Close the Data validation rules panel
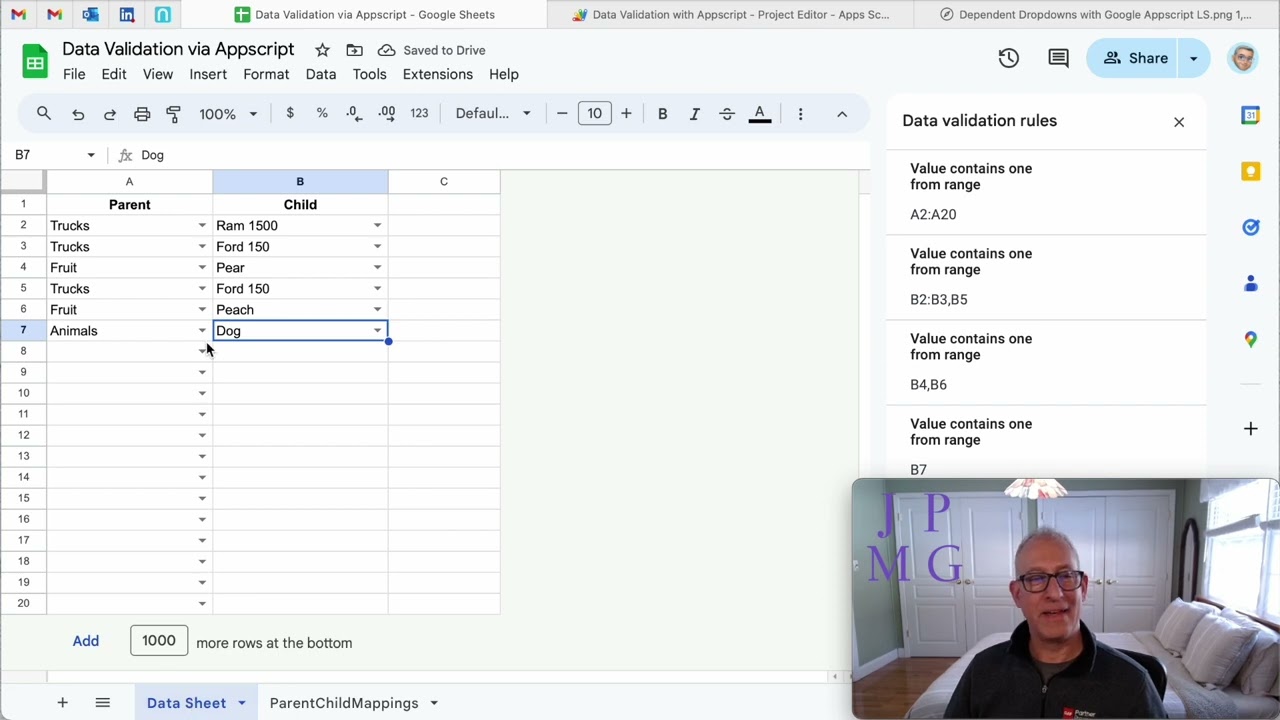 pos(1179,122)
